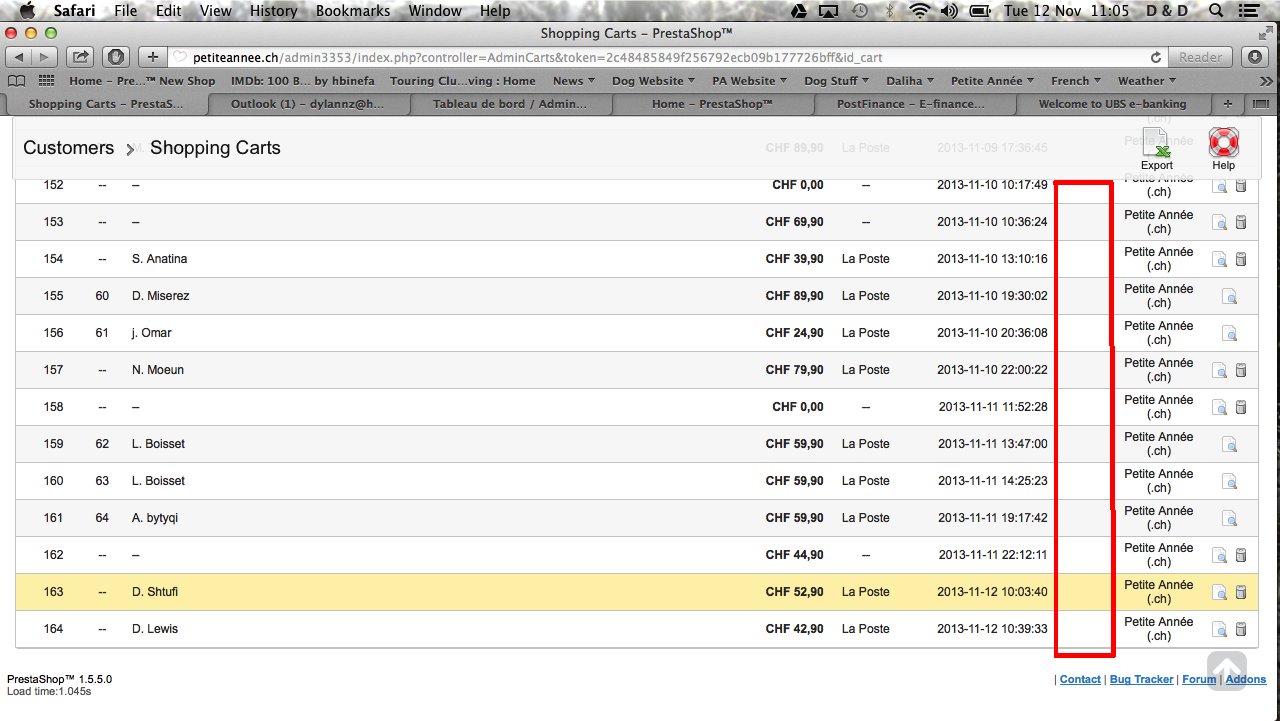
Task: Open Volume status menu
Action: tap(949, 11)
